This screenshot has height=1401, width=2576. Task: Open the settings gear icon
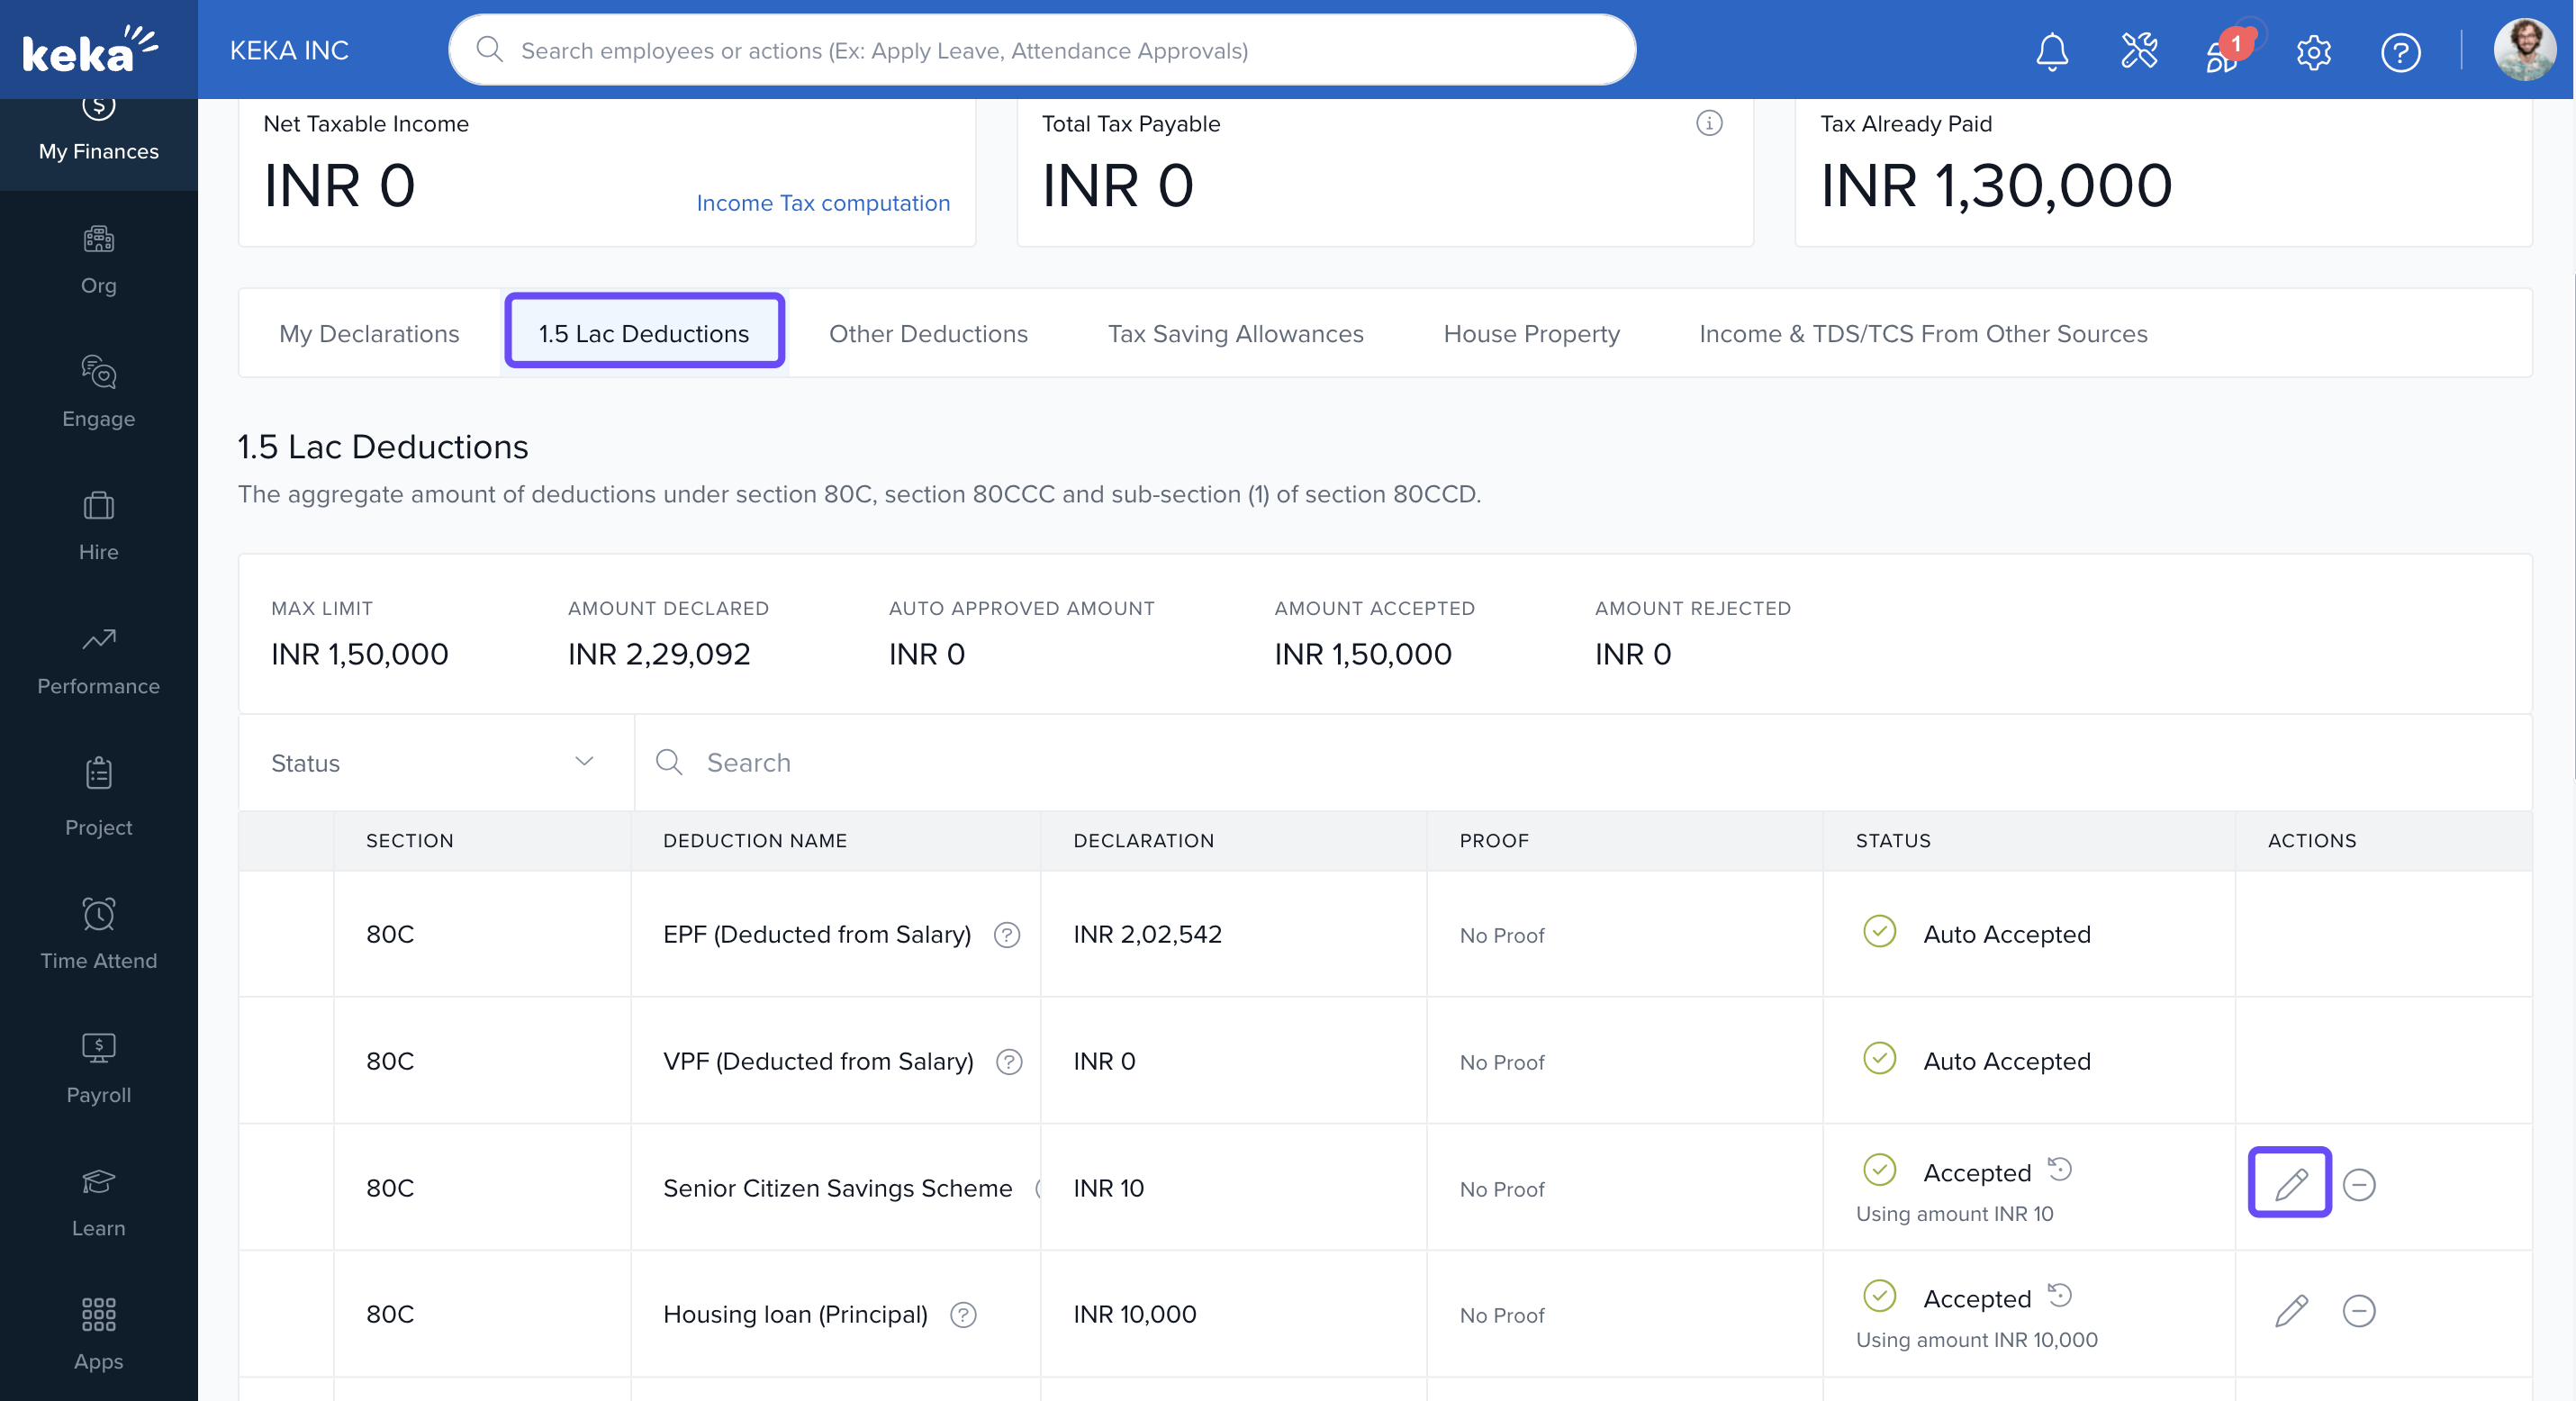[x=2313, y=52]
